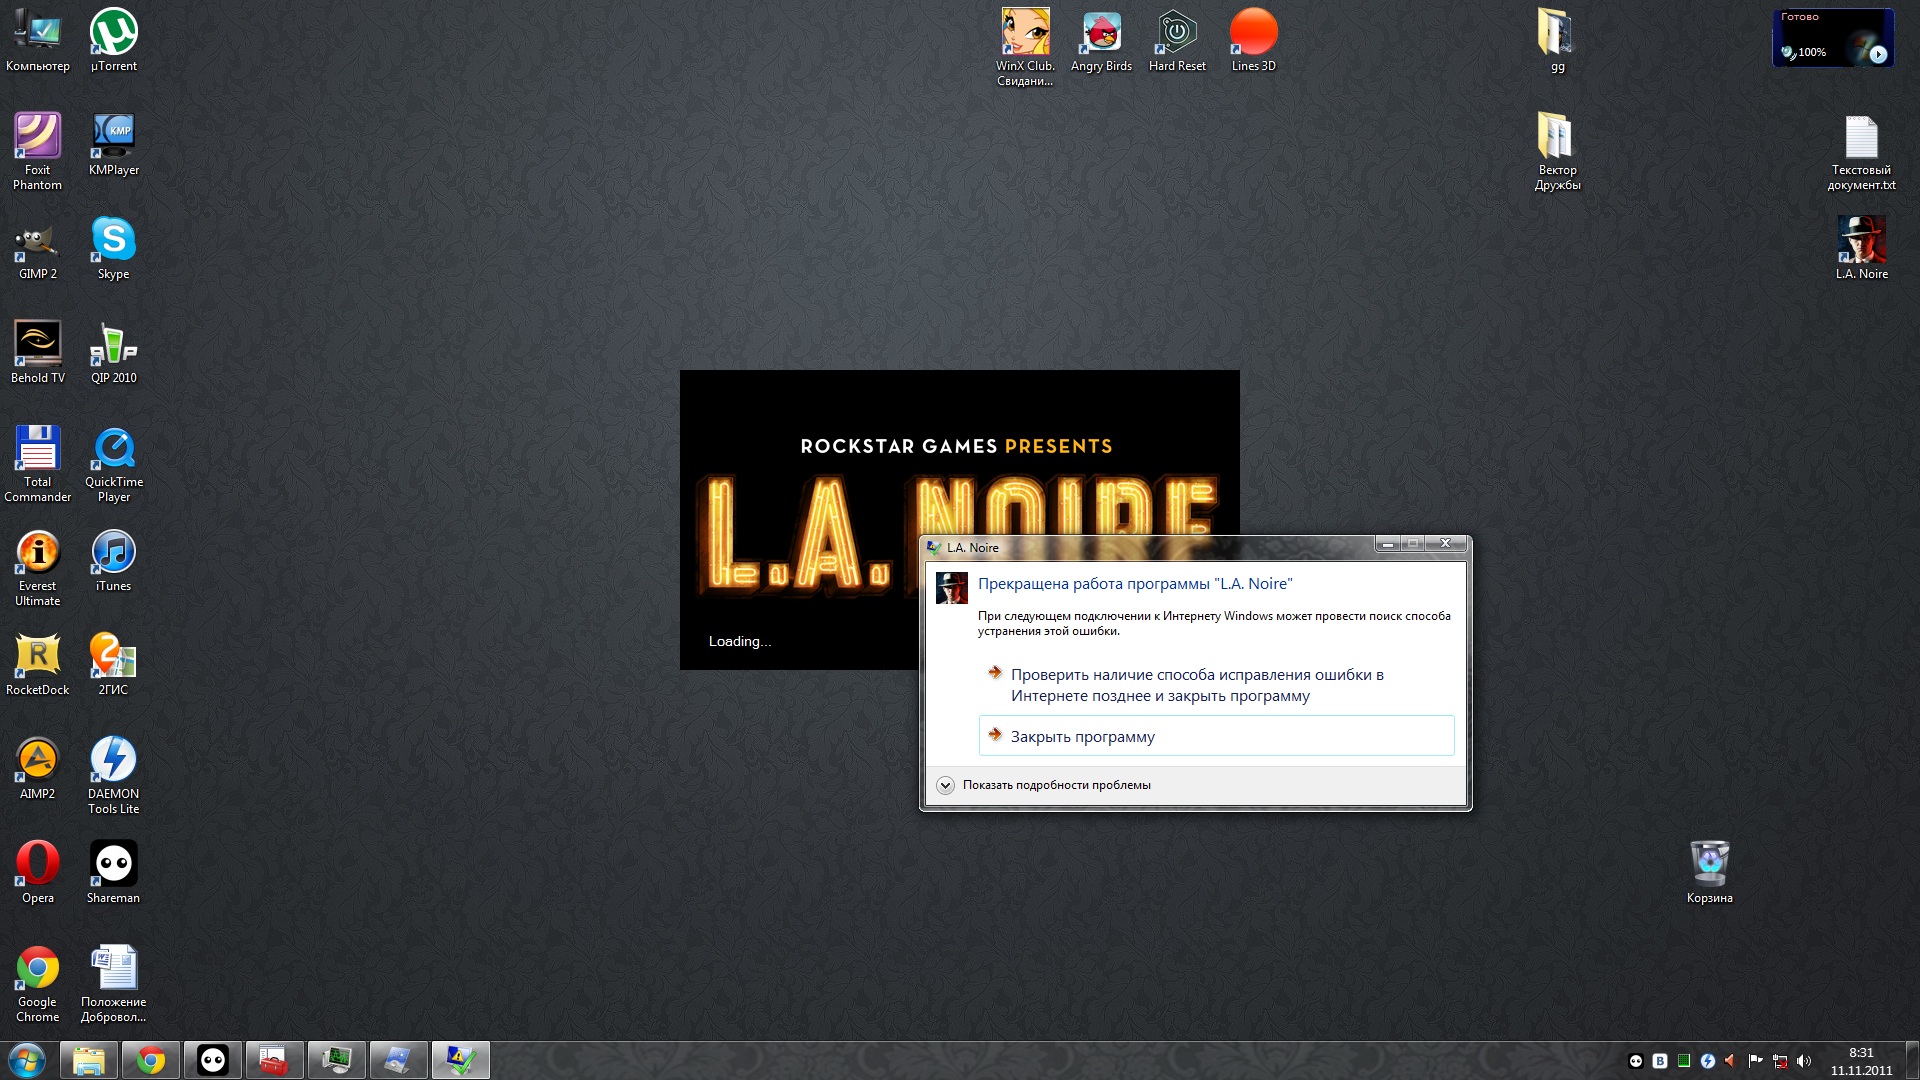
Task: Open Shareman from the taskbar
Action: point(213,1060)
